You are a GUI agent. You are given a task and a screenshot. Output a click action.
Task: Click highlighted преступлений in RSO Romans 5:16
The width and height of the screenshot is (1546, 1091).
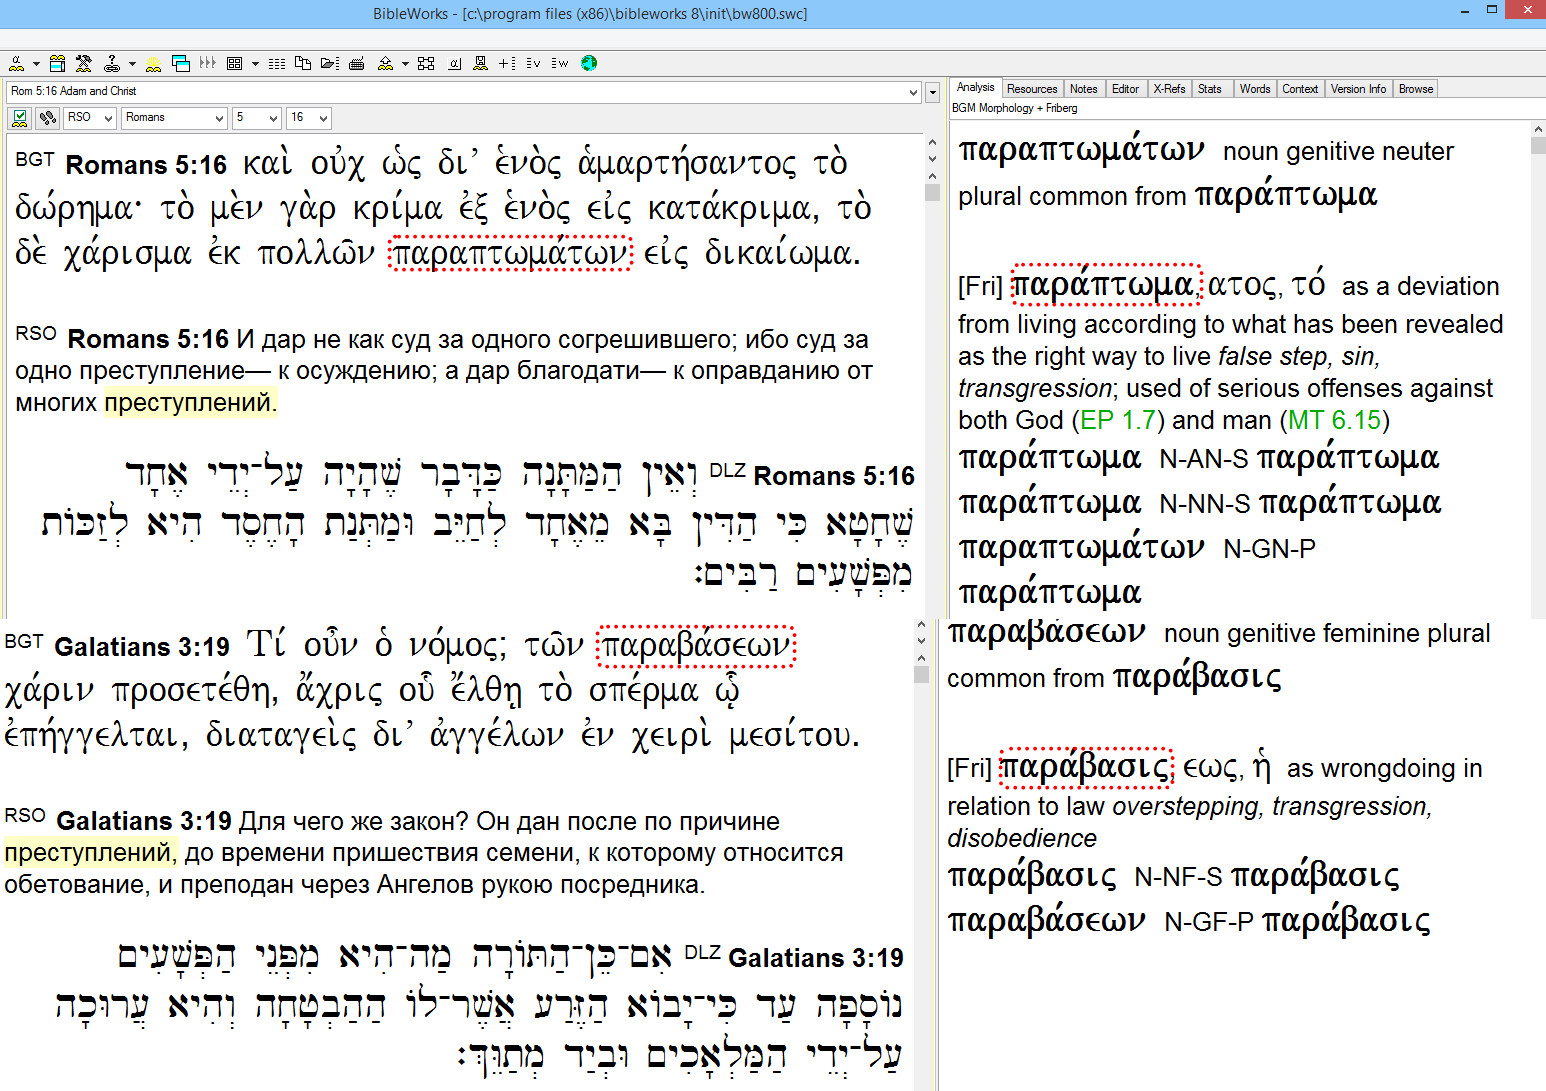coord(189,402)
